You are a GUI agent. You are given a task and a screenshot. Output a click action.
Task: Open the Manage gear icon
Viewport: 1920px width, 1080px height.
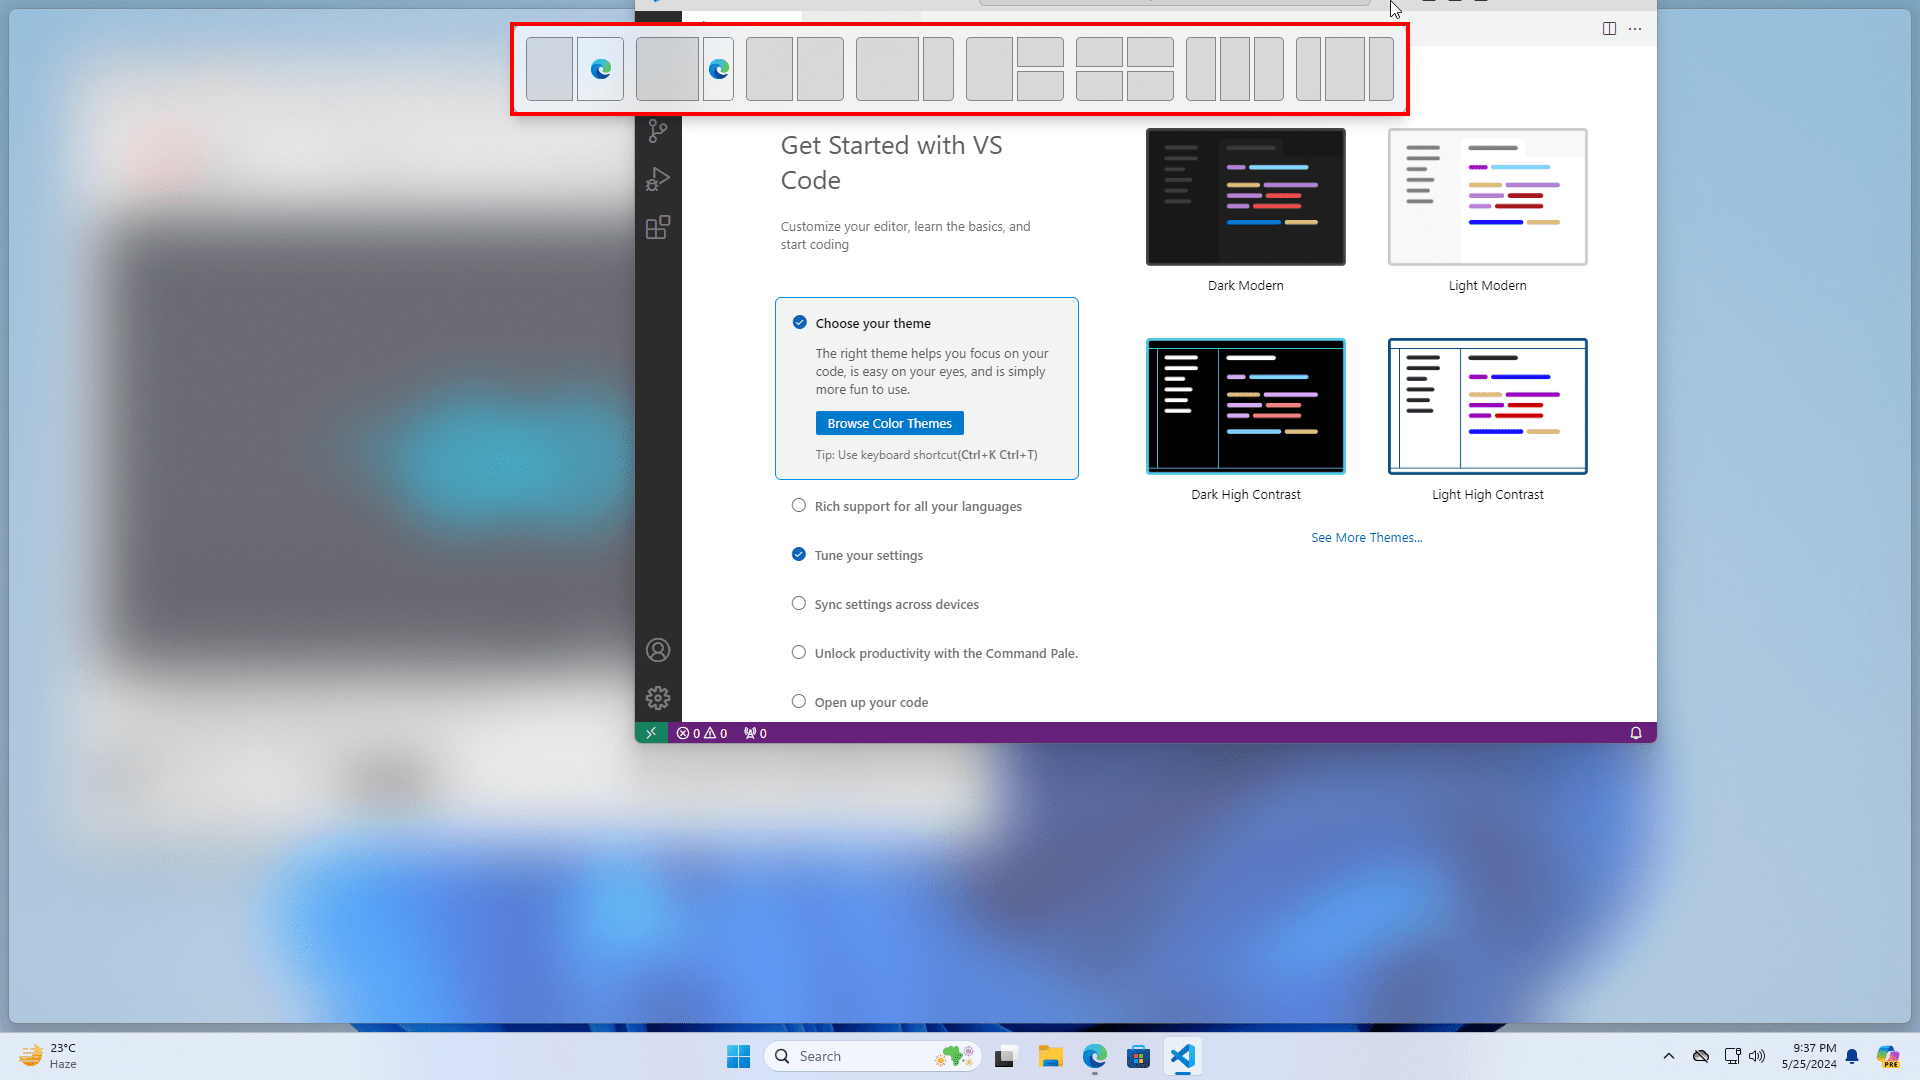click(657, 698)
